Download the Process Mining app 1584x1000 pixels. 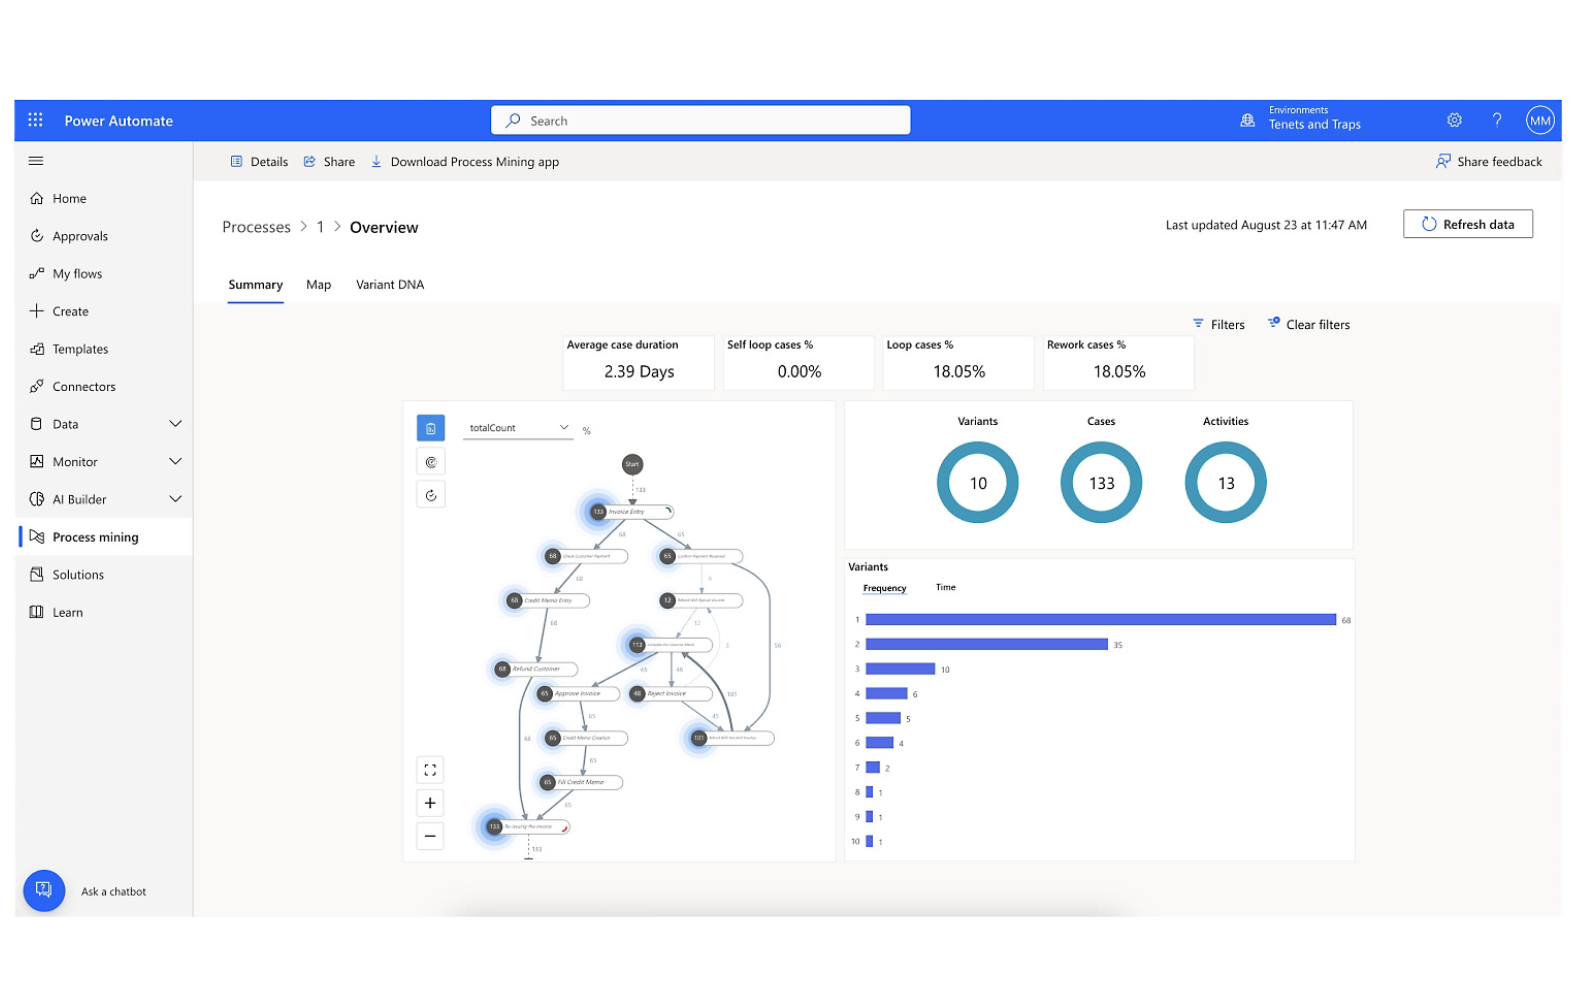[465, 162]
